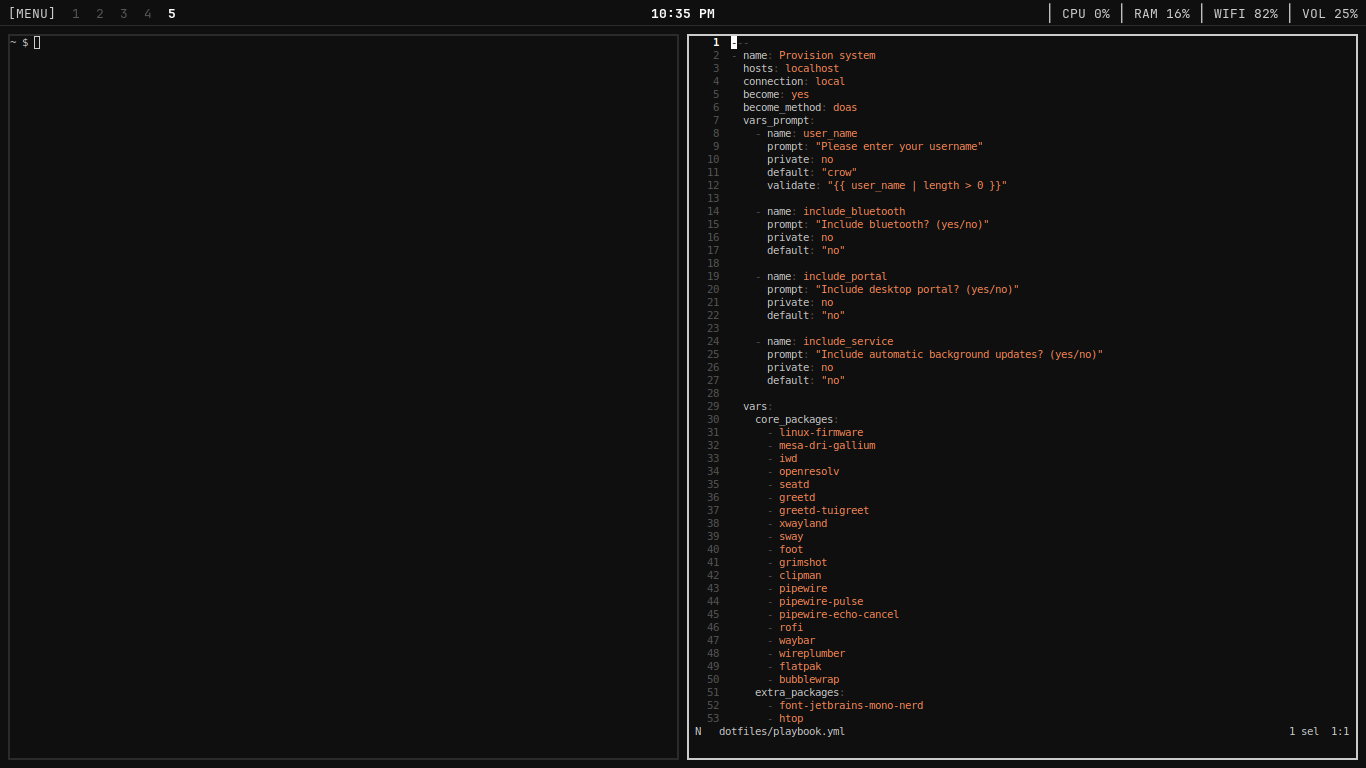Click the 'htop' package entry
The width and height of the screenshot is (1366, 768).
791,719
